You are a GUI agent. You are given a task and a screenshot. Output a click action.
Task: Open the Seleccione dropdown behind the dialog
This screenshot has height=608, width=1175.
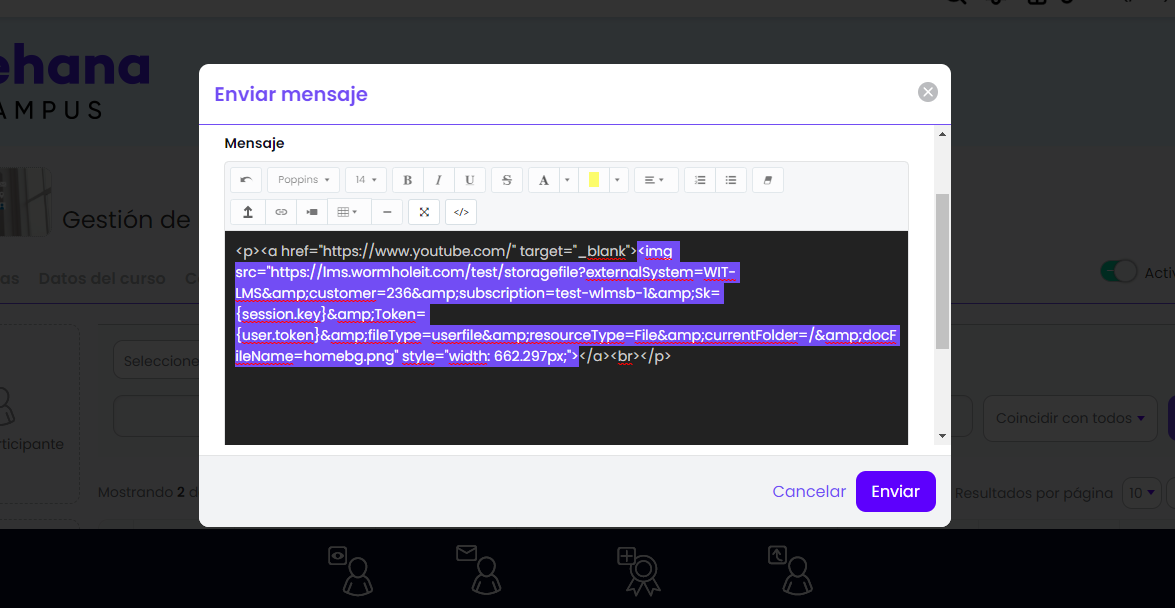click(x=156, y=361)
